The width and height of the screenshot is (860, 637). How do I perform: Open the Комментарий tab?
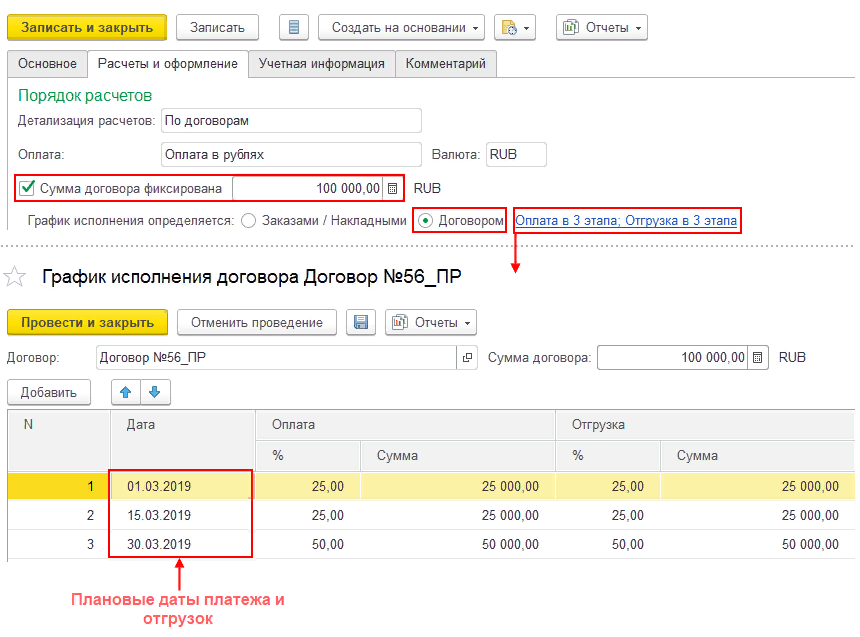pyautogui.click(x=446, y=64)
